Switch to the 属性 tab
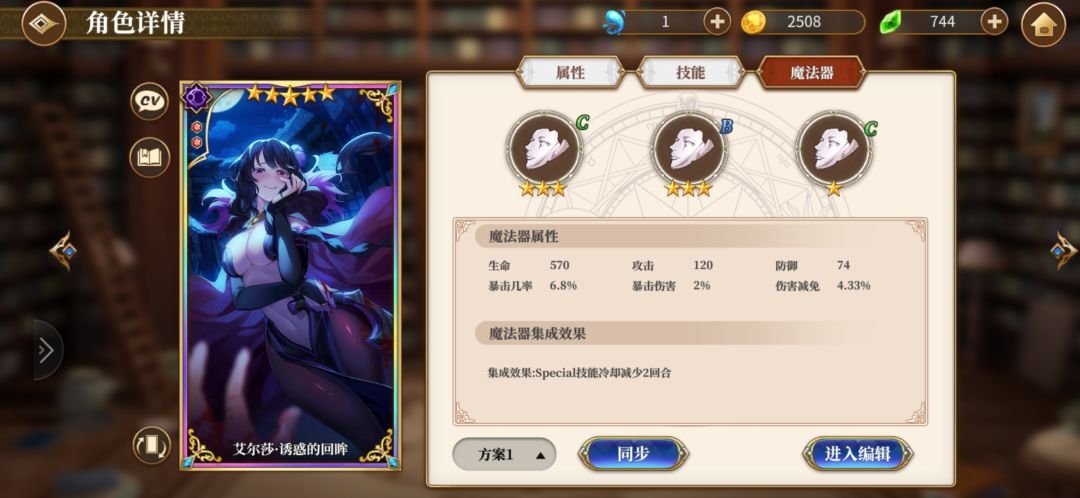Image resolution: width=1080 pixels, height=498 pixels. [x=570, y=72]
